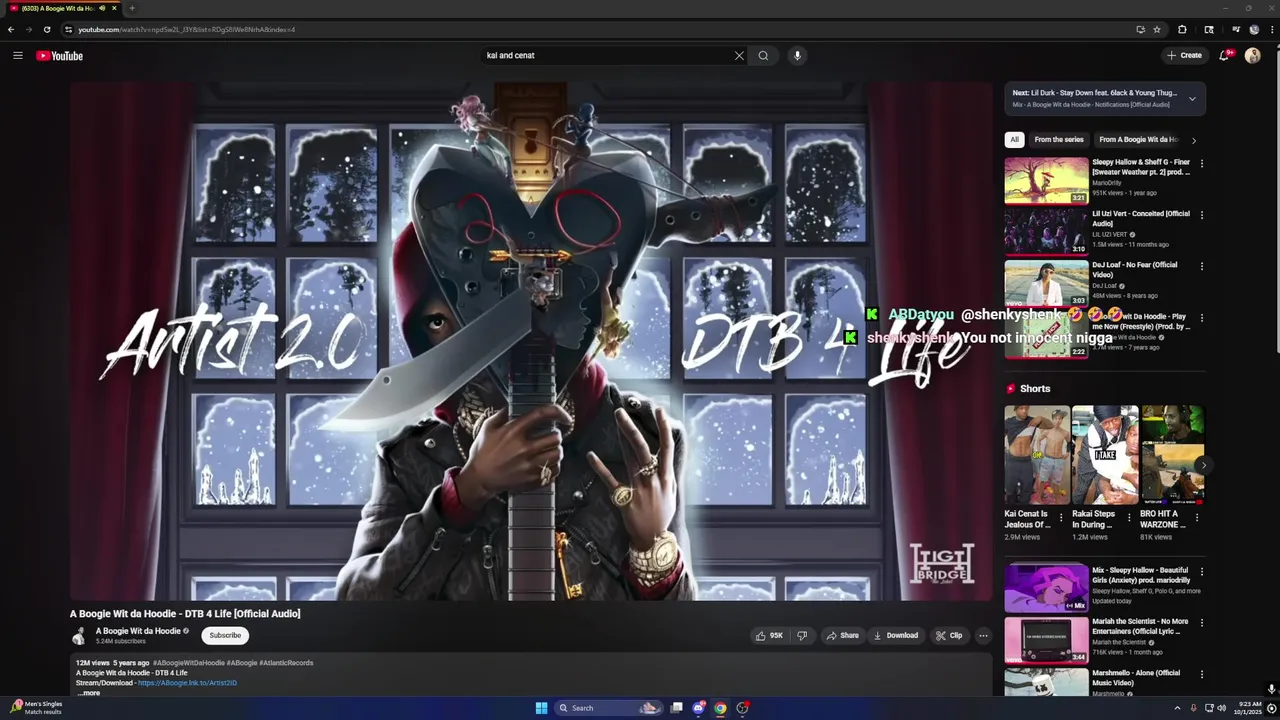Screen dimensions: 1280x720
Task: Show hidden system tray icons
Action: (1177, 708)
